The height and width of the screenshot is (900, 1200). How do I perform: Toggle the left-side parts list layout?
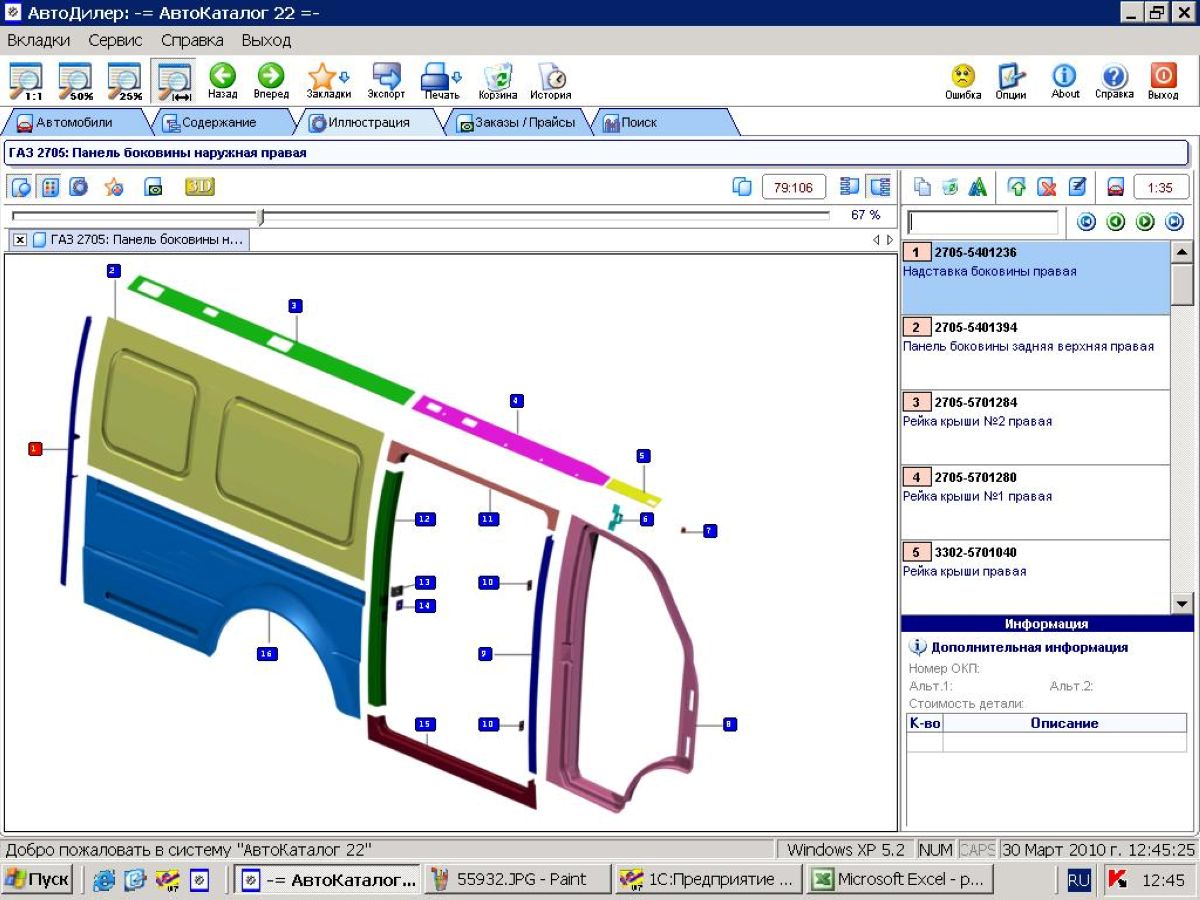coord(850,187)
